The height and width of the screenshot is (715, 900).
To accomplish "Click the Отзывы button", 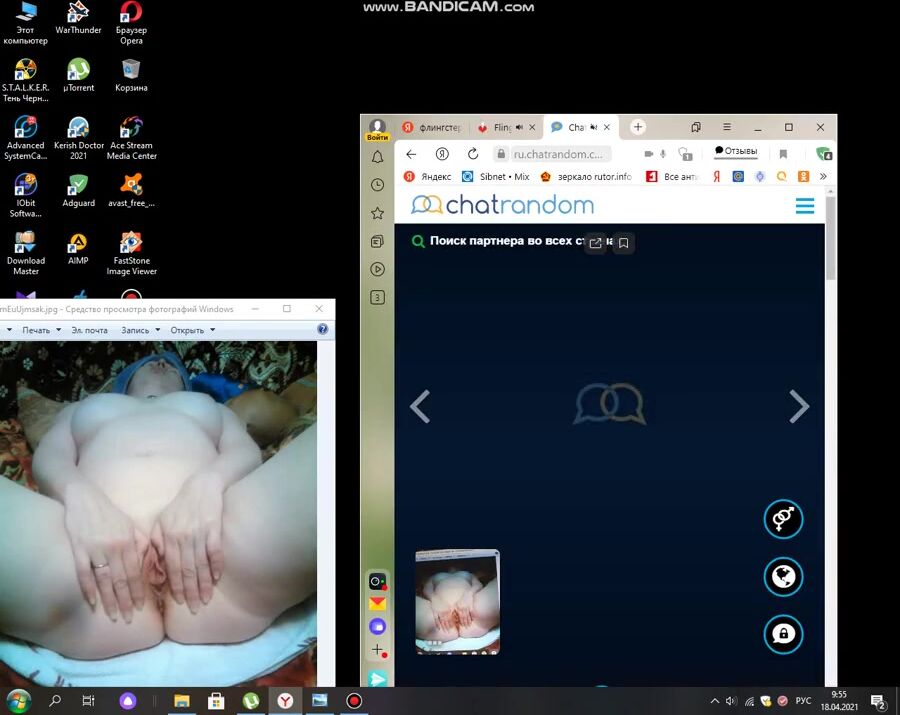I will point(736,152).
